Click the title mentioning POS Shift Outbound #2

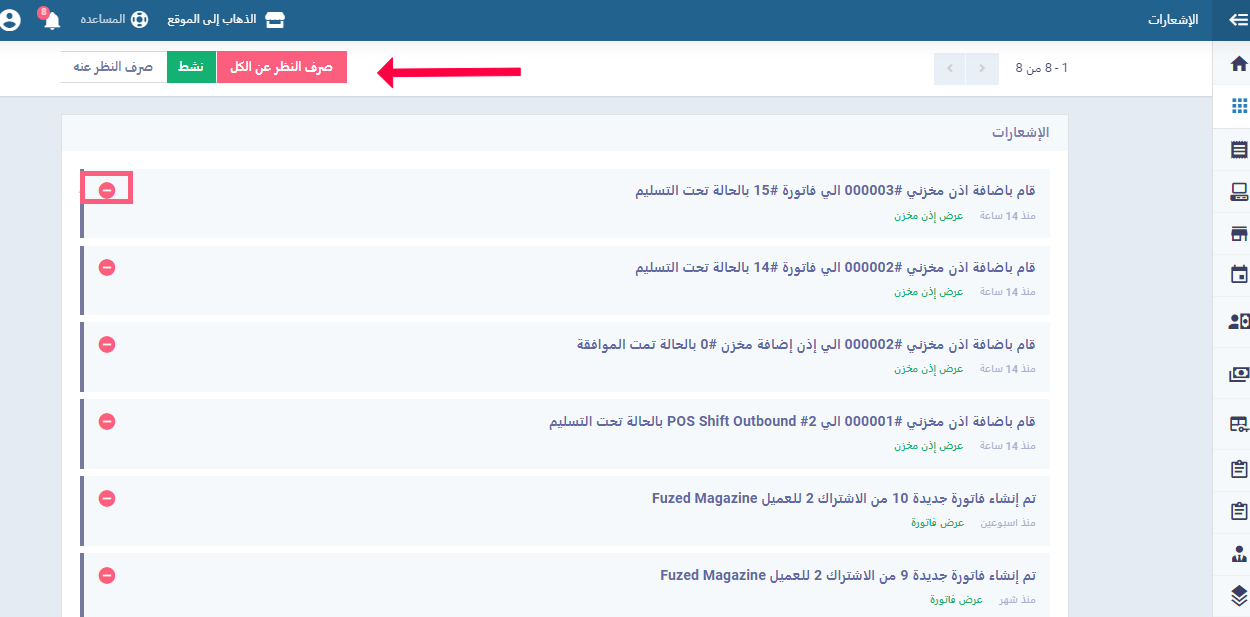[792, 421]
